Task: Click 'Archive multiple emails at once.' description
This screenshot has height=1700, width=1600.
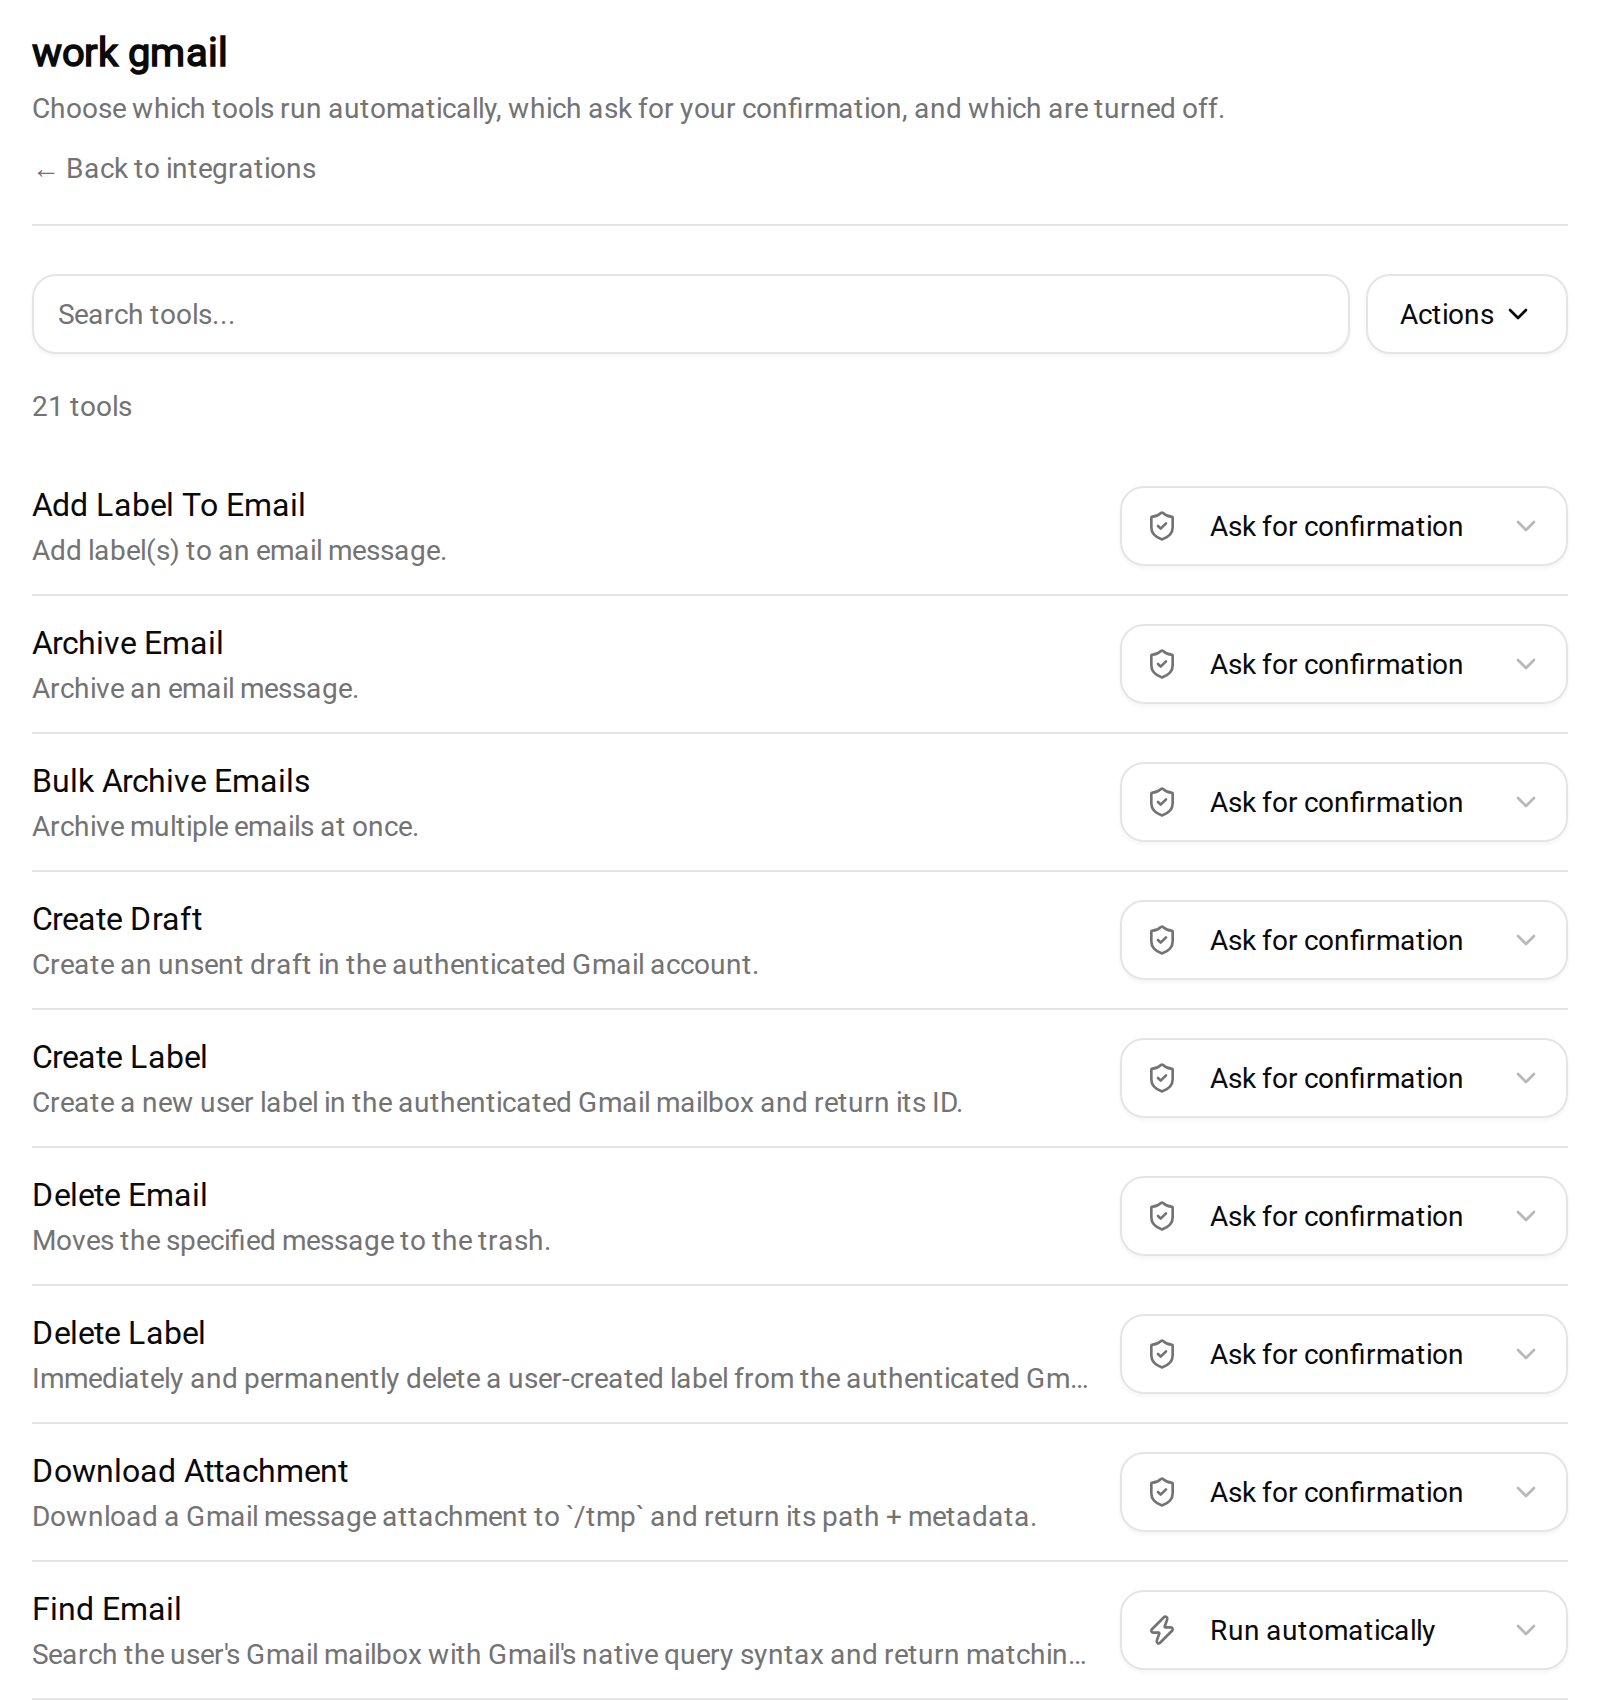Action: (x=225, y=827)
